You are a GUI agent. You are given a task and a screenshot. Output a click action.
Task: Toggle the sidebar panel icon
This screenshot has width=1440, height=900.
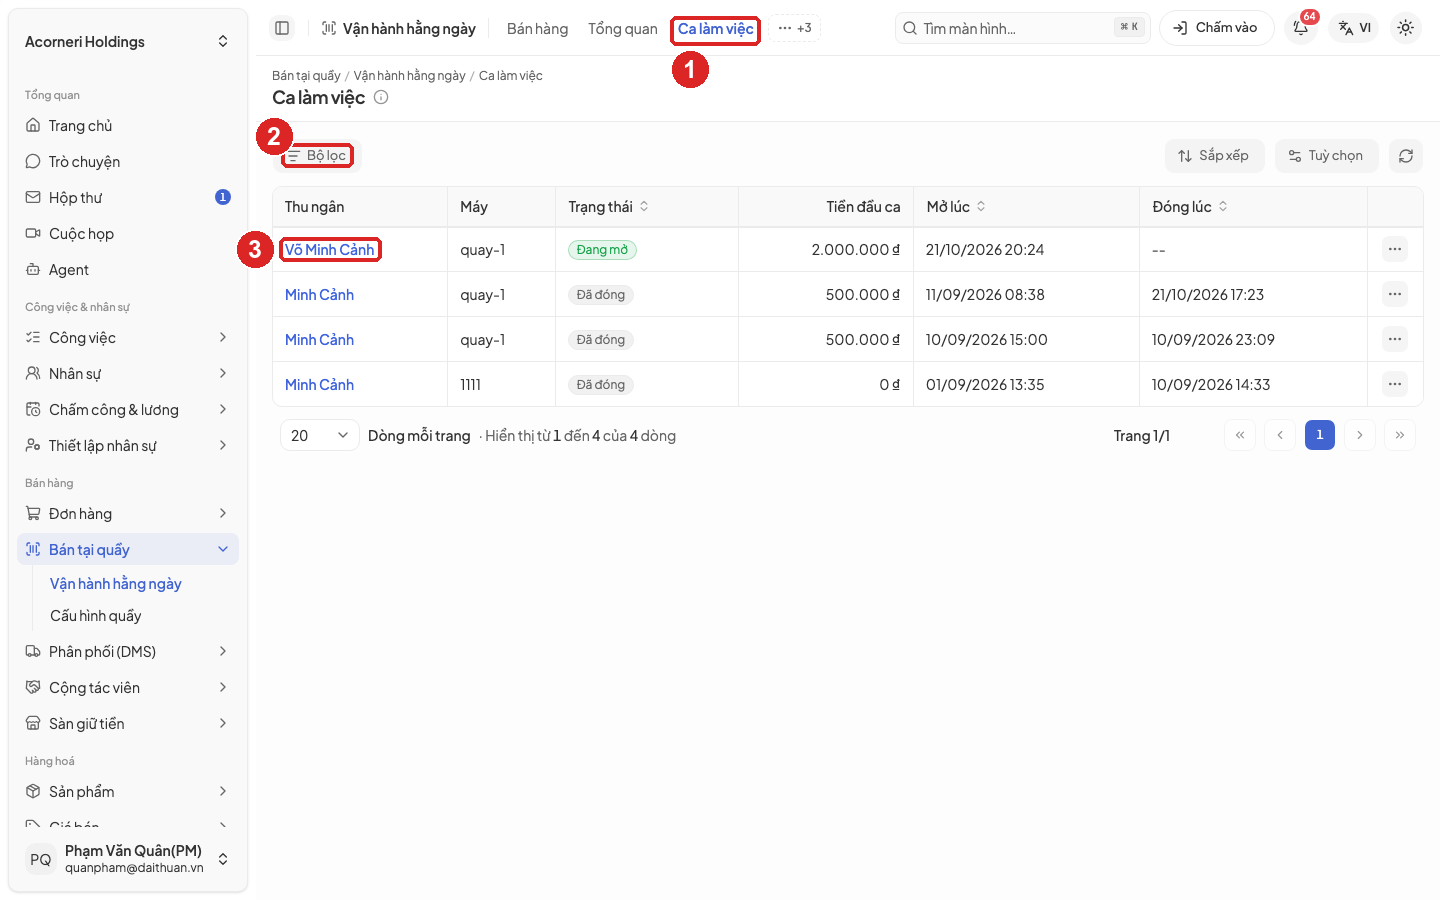click(282, 28)
